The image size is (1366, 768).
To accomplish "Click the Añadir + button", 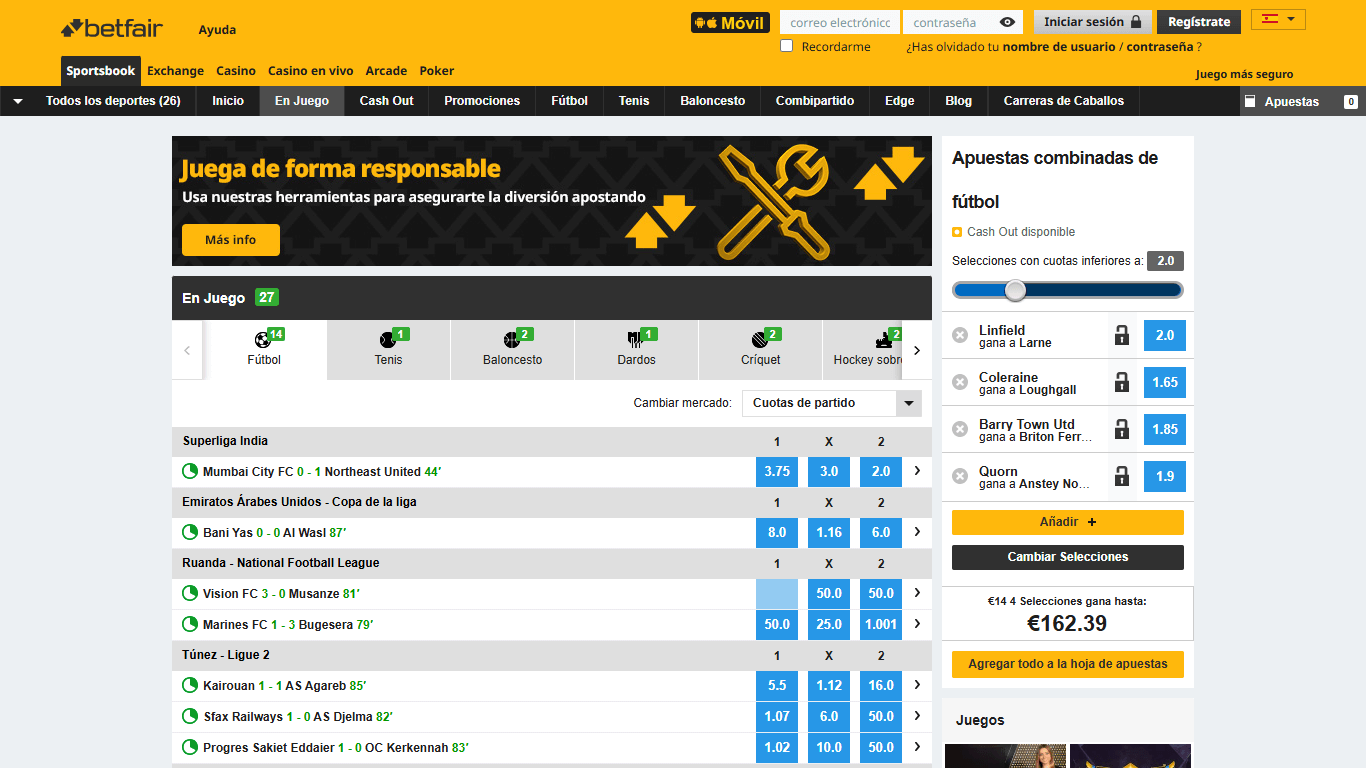I will coord(1068,522).
